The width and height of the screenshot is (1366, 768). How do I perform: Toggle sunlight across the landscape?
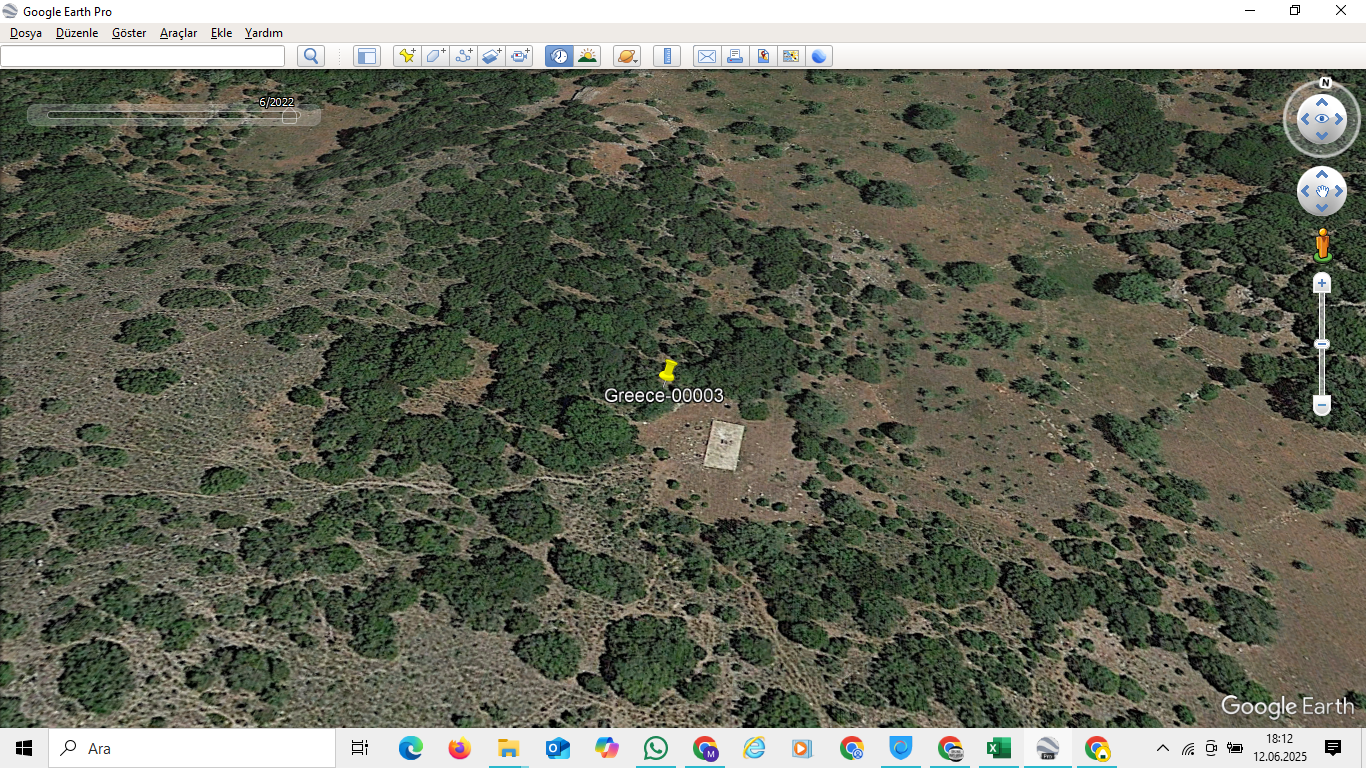pos(587,56)
